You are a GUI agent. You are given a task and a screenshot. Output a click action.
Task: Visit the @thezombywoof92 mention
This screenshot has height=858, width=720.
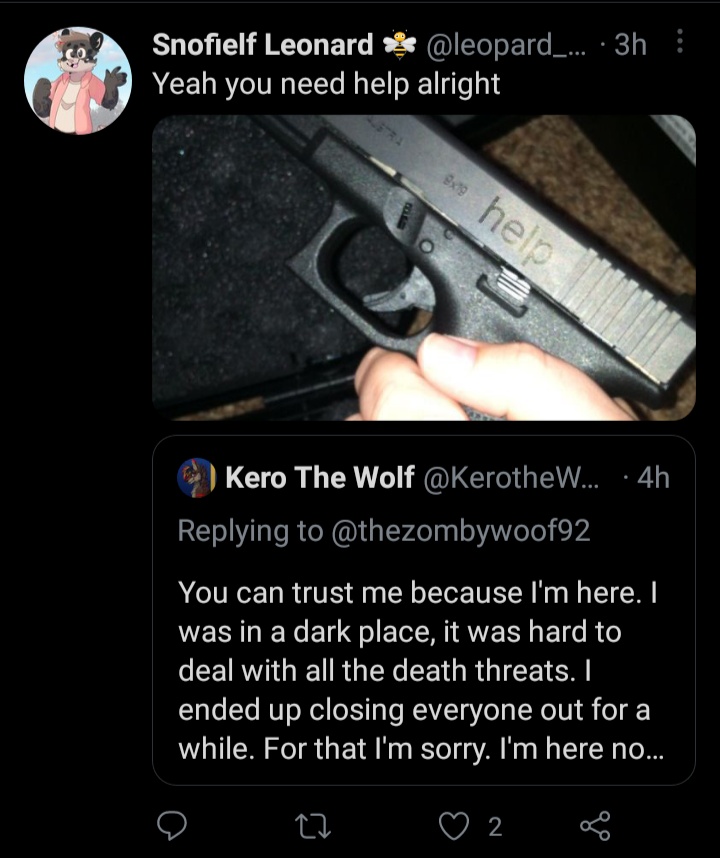click(461, 531)
